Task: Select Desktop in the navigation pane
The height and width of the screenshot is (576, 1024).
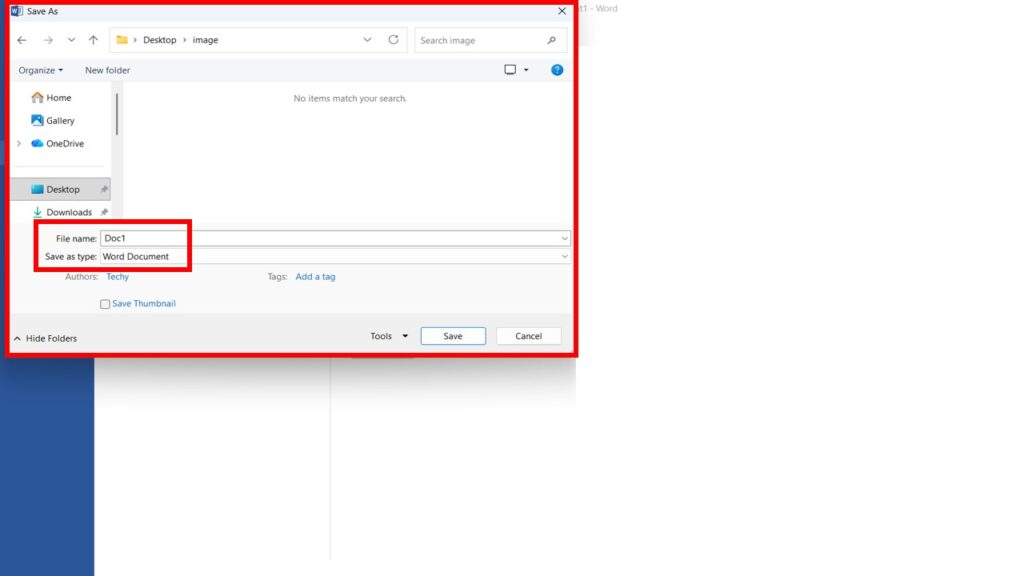Action: click(x=62, y=189)
